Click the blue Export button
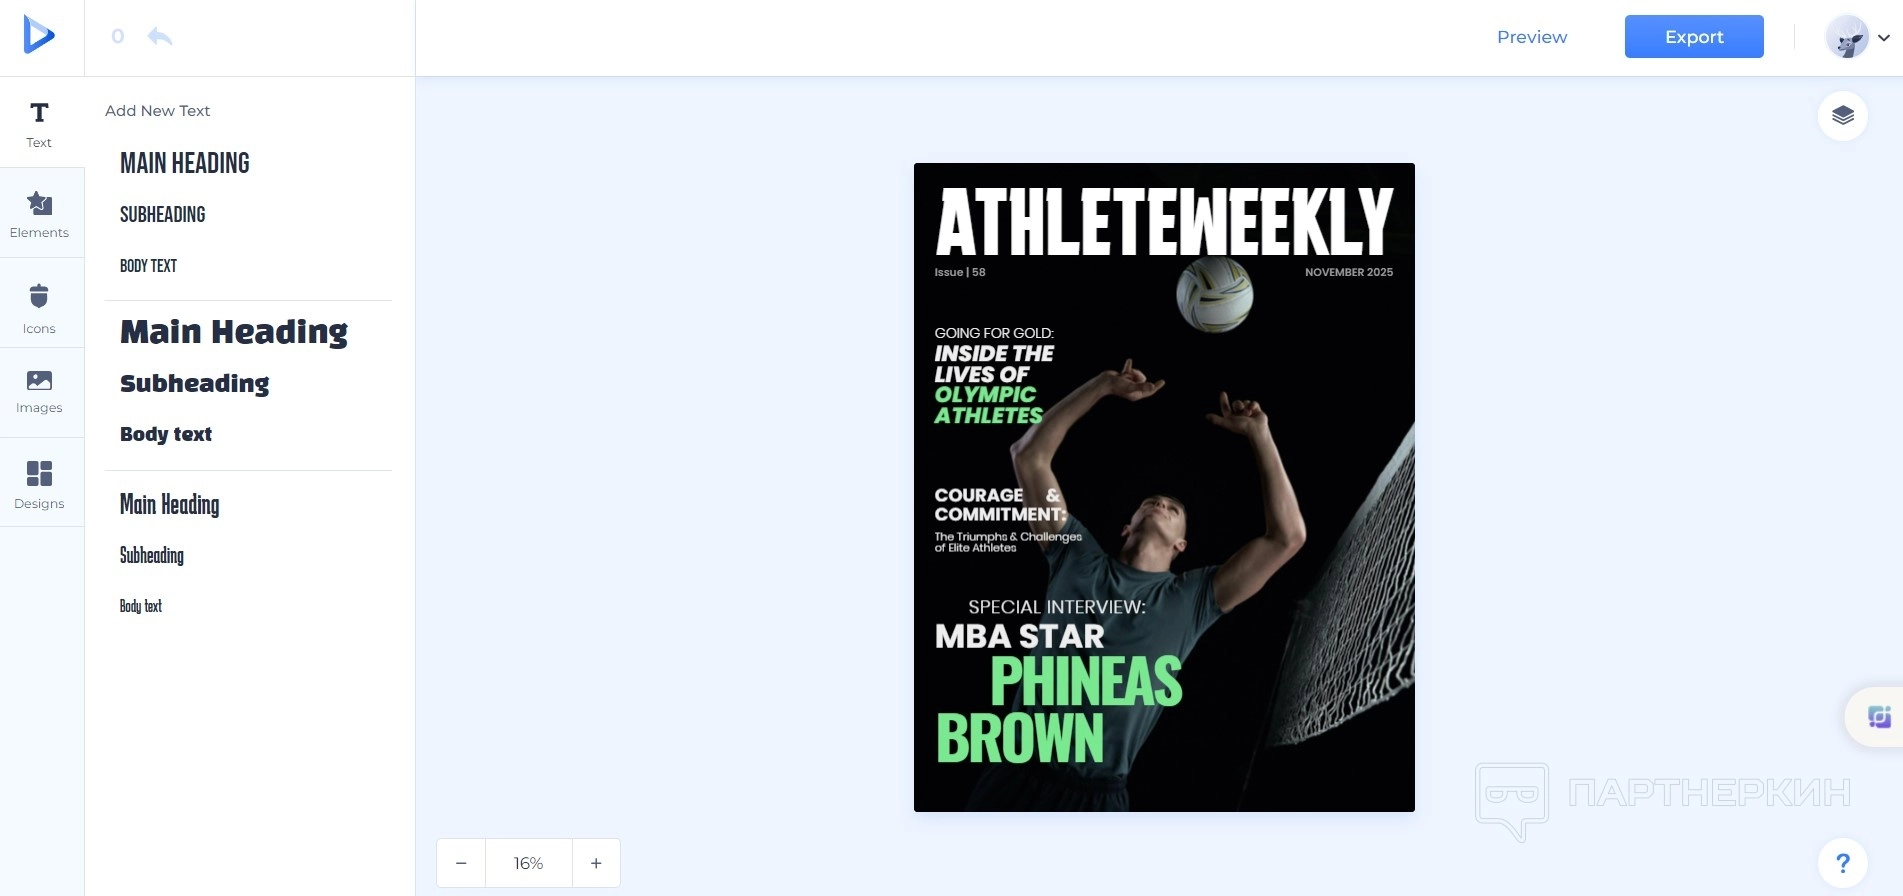The height and width of the screenshot is (896, 1903). 1693,37
